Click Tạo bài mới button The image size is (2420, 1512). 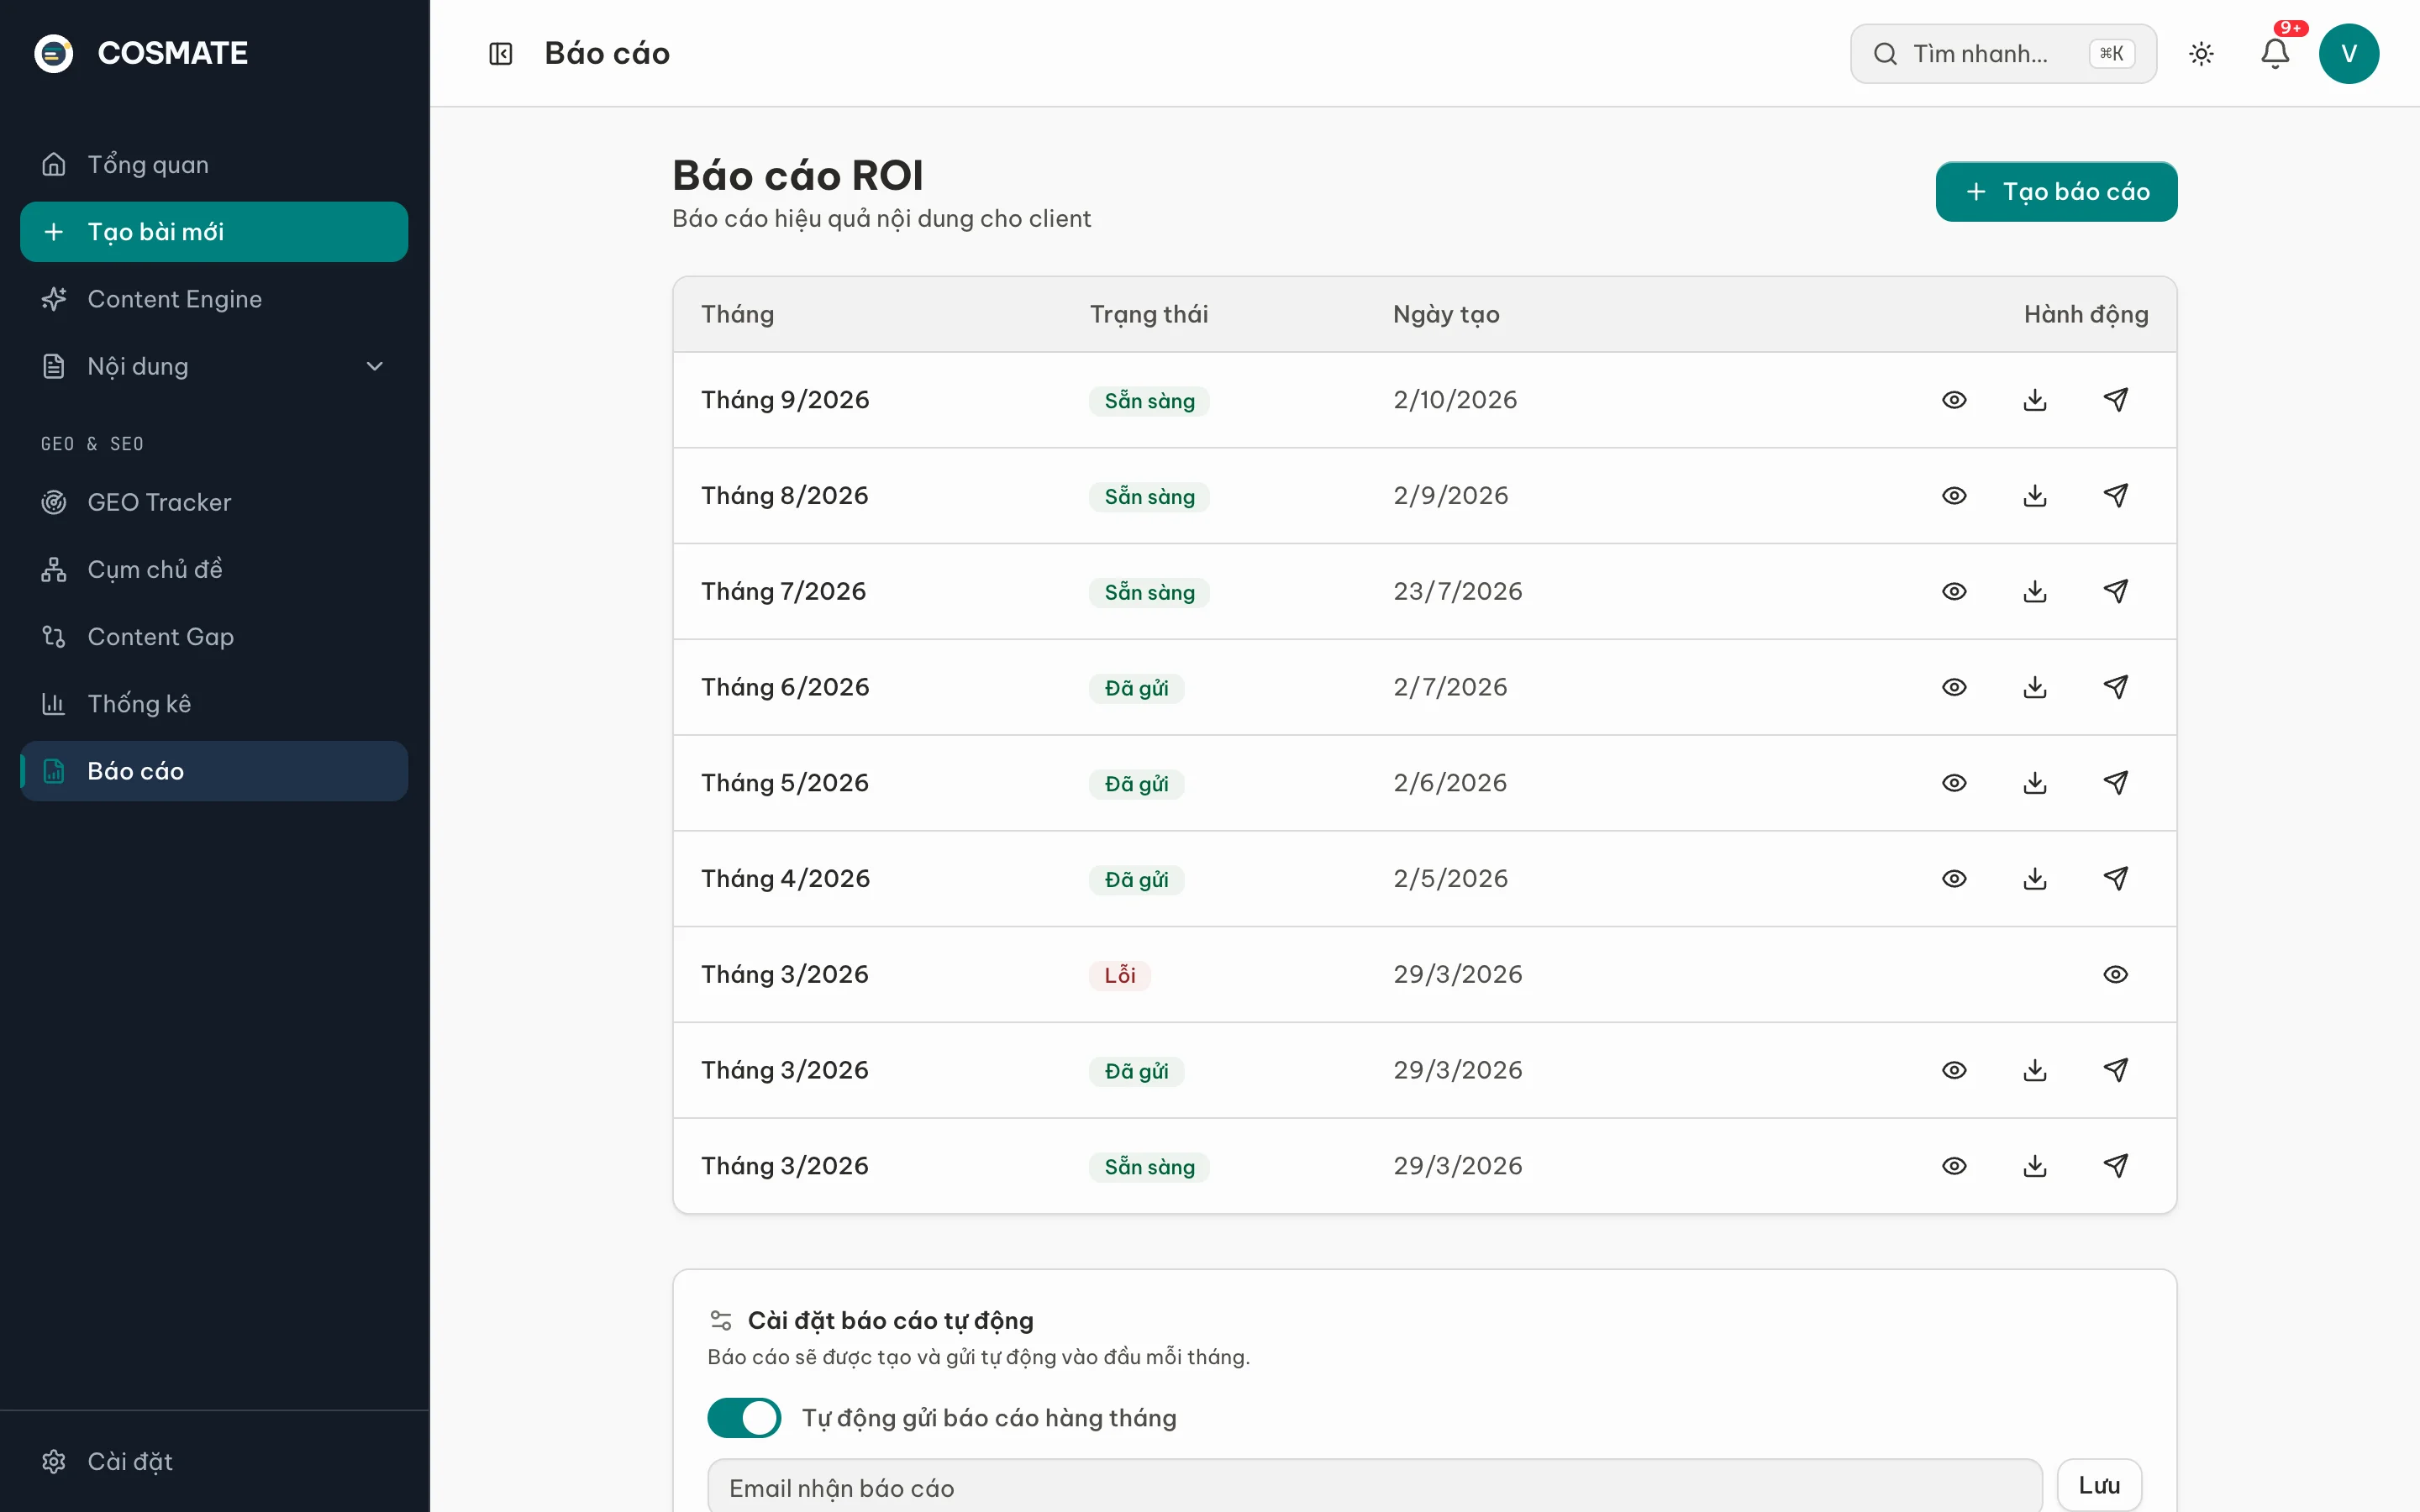214,232
